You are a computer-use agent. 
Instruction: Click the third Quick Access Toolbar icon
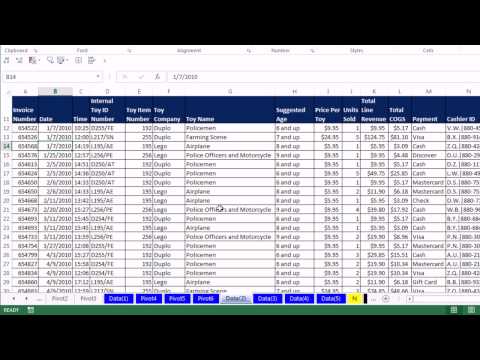coord(33,60)
